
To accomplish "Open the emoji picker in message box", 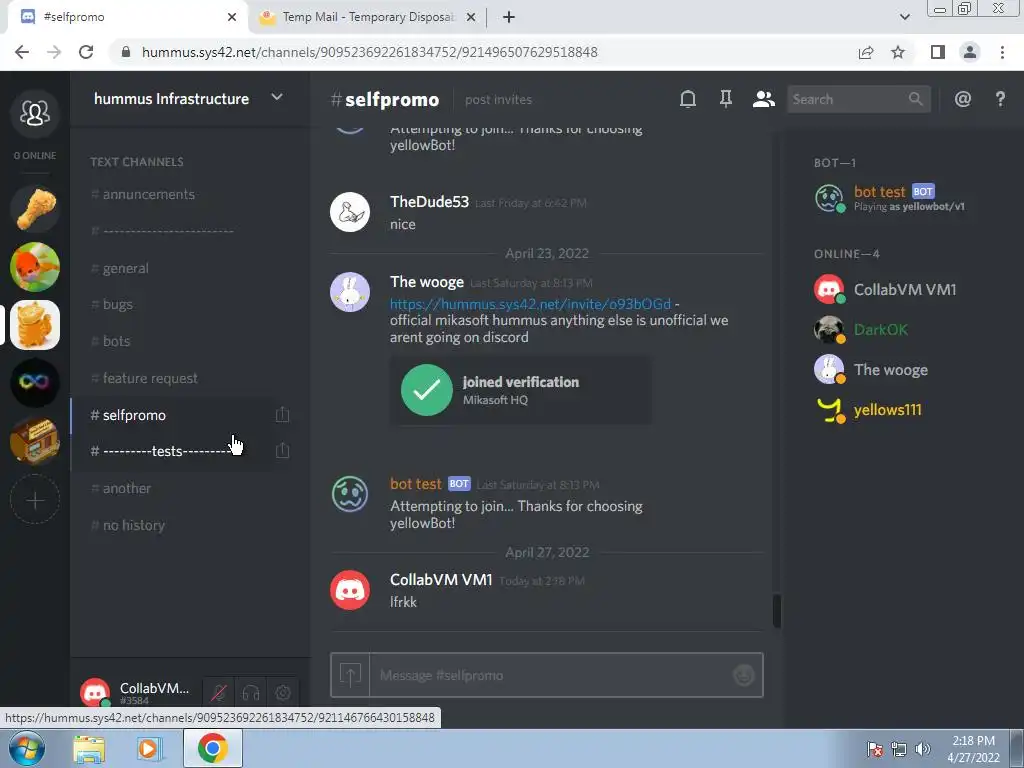I will (x=743, y=675).
